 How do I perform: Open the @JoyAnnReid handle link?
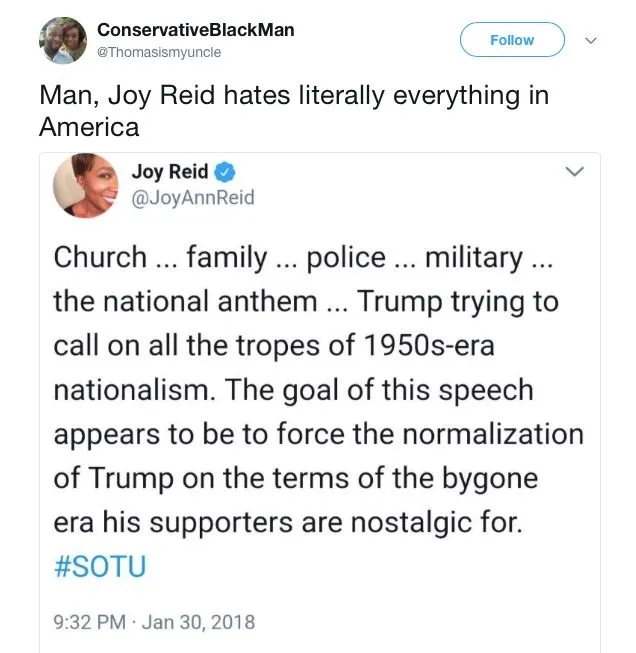pyautogui.click(x=193, y=197)
